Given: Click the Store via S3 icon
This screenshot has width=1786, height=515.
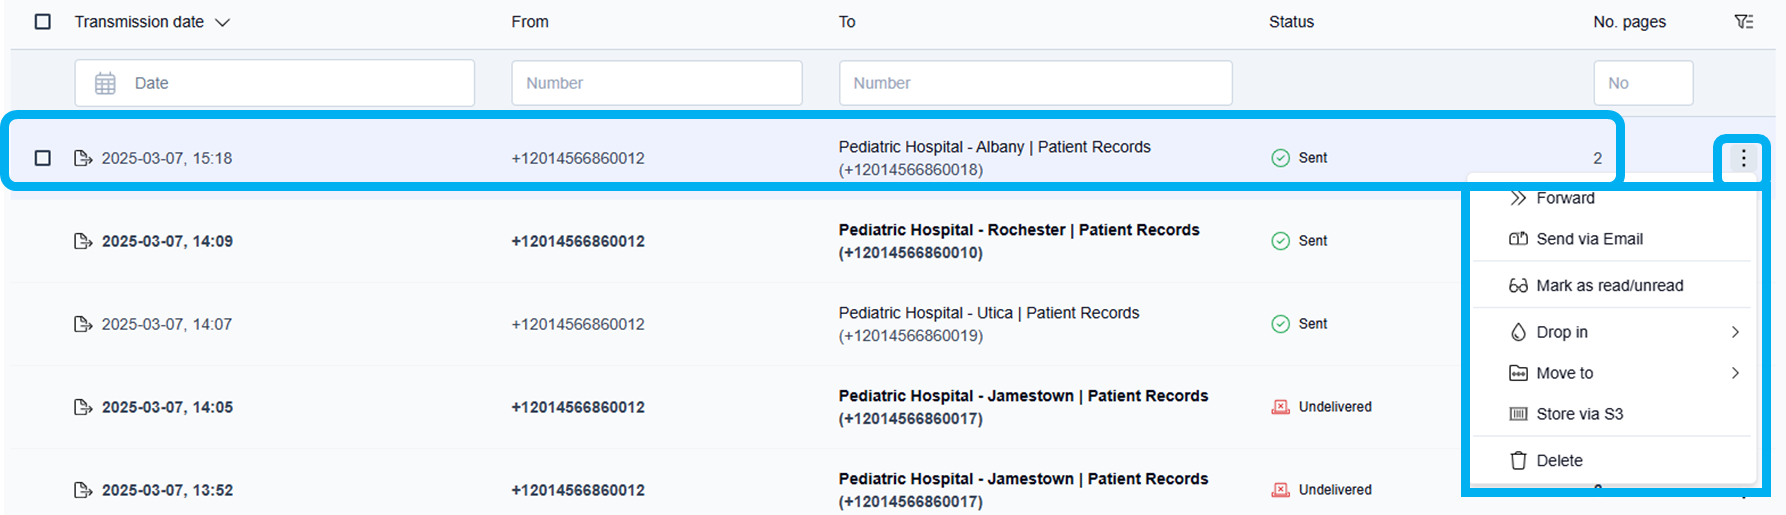Looking at the screenshot, I should (x=1518, y=414).
